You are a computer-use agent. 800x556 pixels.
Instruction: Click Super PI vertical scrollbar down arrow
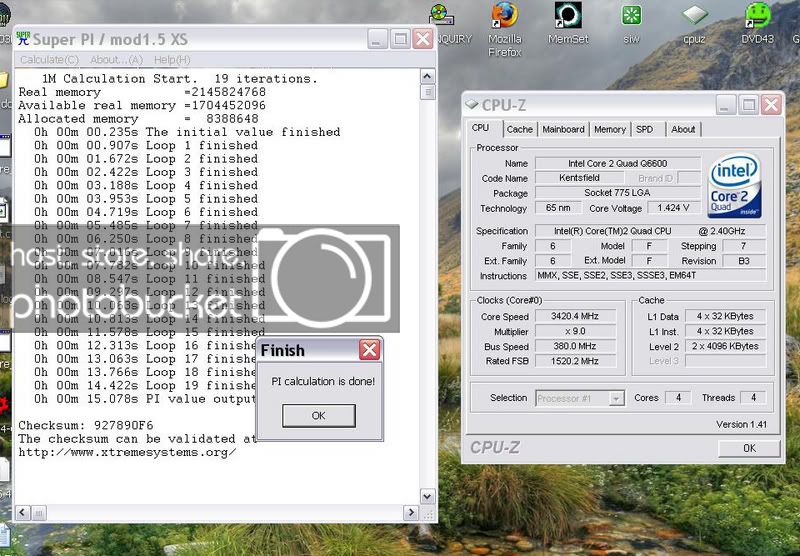tap(427, 495)
